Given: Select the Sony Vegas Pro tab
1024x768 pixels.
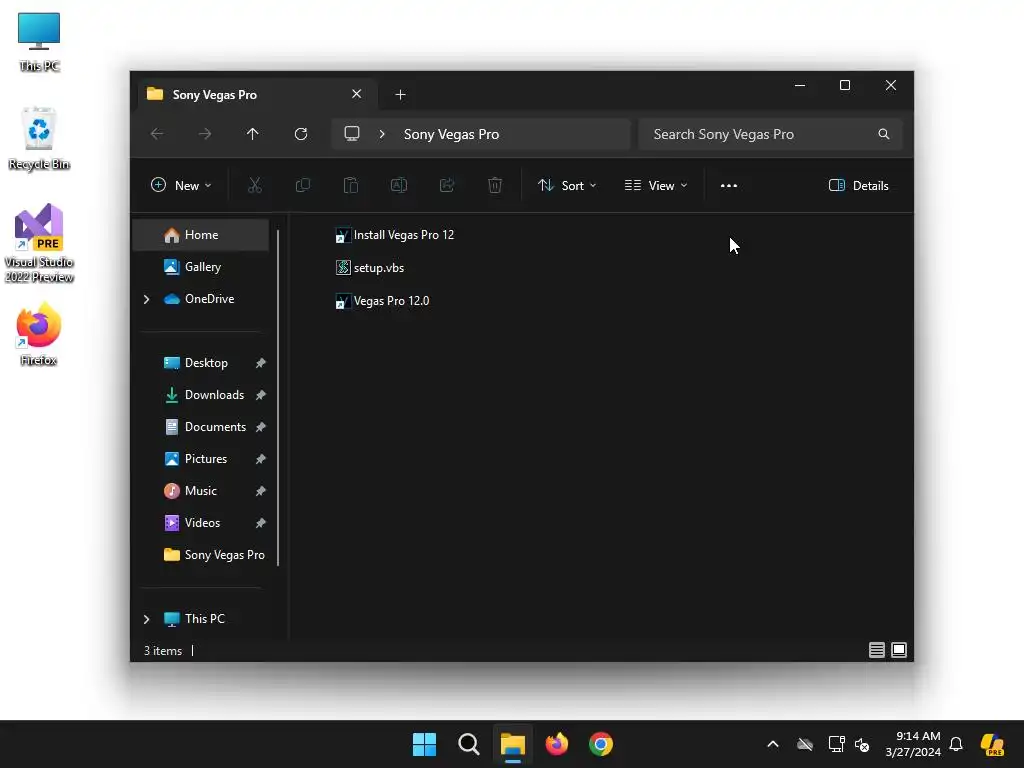Looking at the screenshot, I should coord(257,95).
